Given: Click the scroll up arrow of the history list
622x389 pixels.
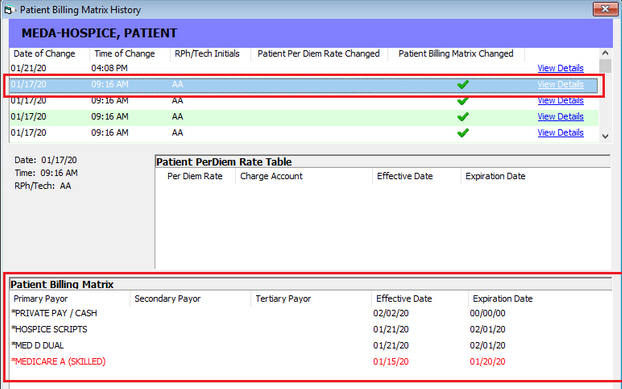Looking at the screenshot, I should [605, 53].
